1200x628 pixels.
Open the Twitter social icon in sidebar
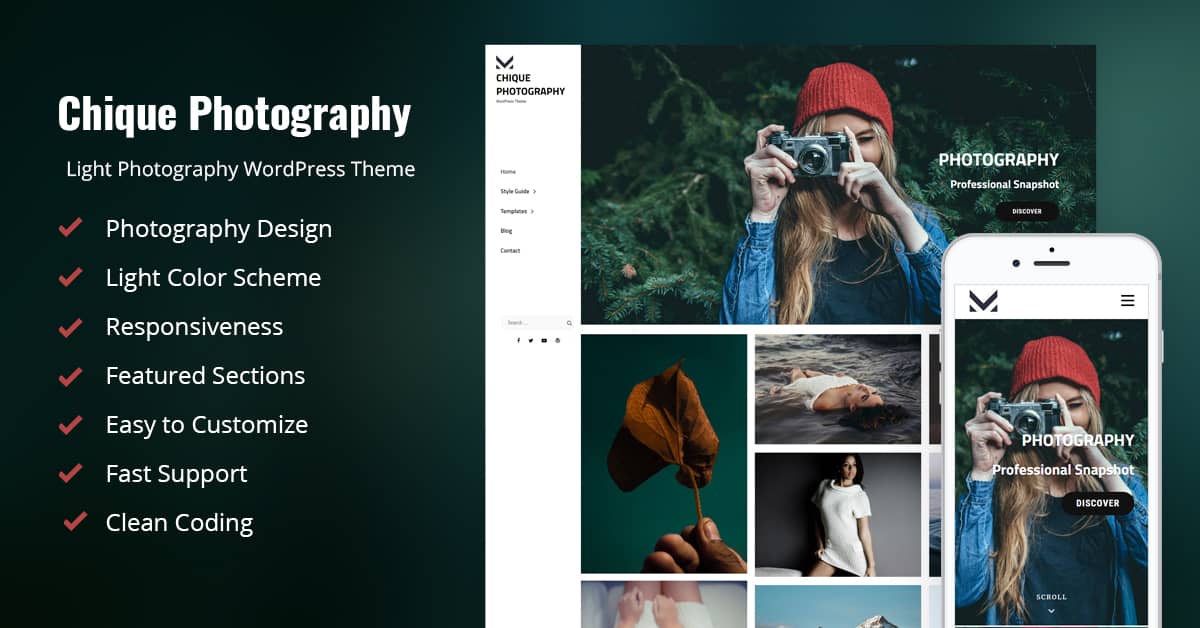[531, 341]
